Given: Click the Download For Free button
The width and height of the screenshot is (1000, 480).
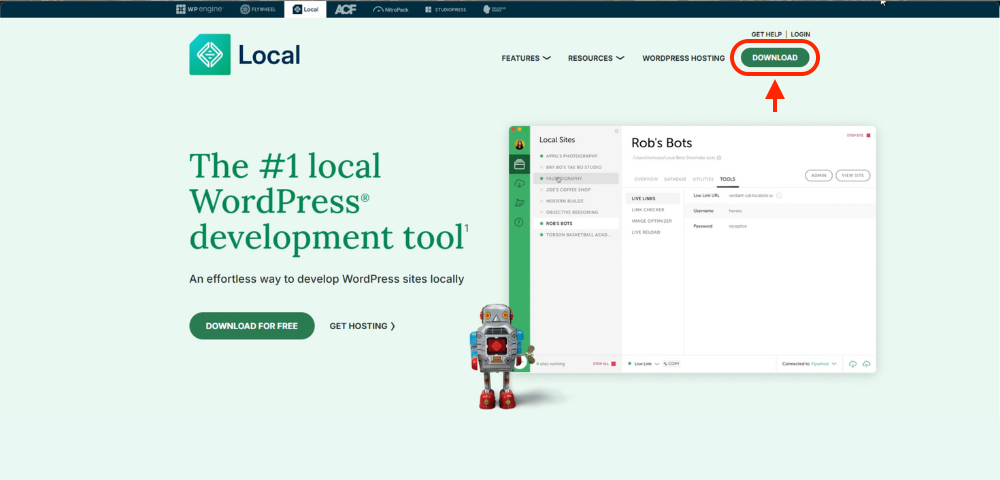Looking at the screenshot, I should [x=252, y=326].
